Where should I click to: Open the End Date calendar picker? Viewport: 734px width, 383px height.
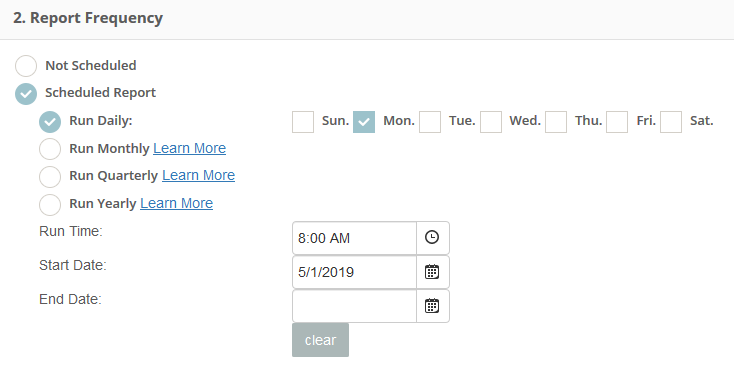432,306
